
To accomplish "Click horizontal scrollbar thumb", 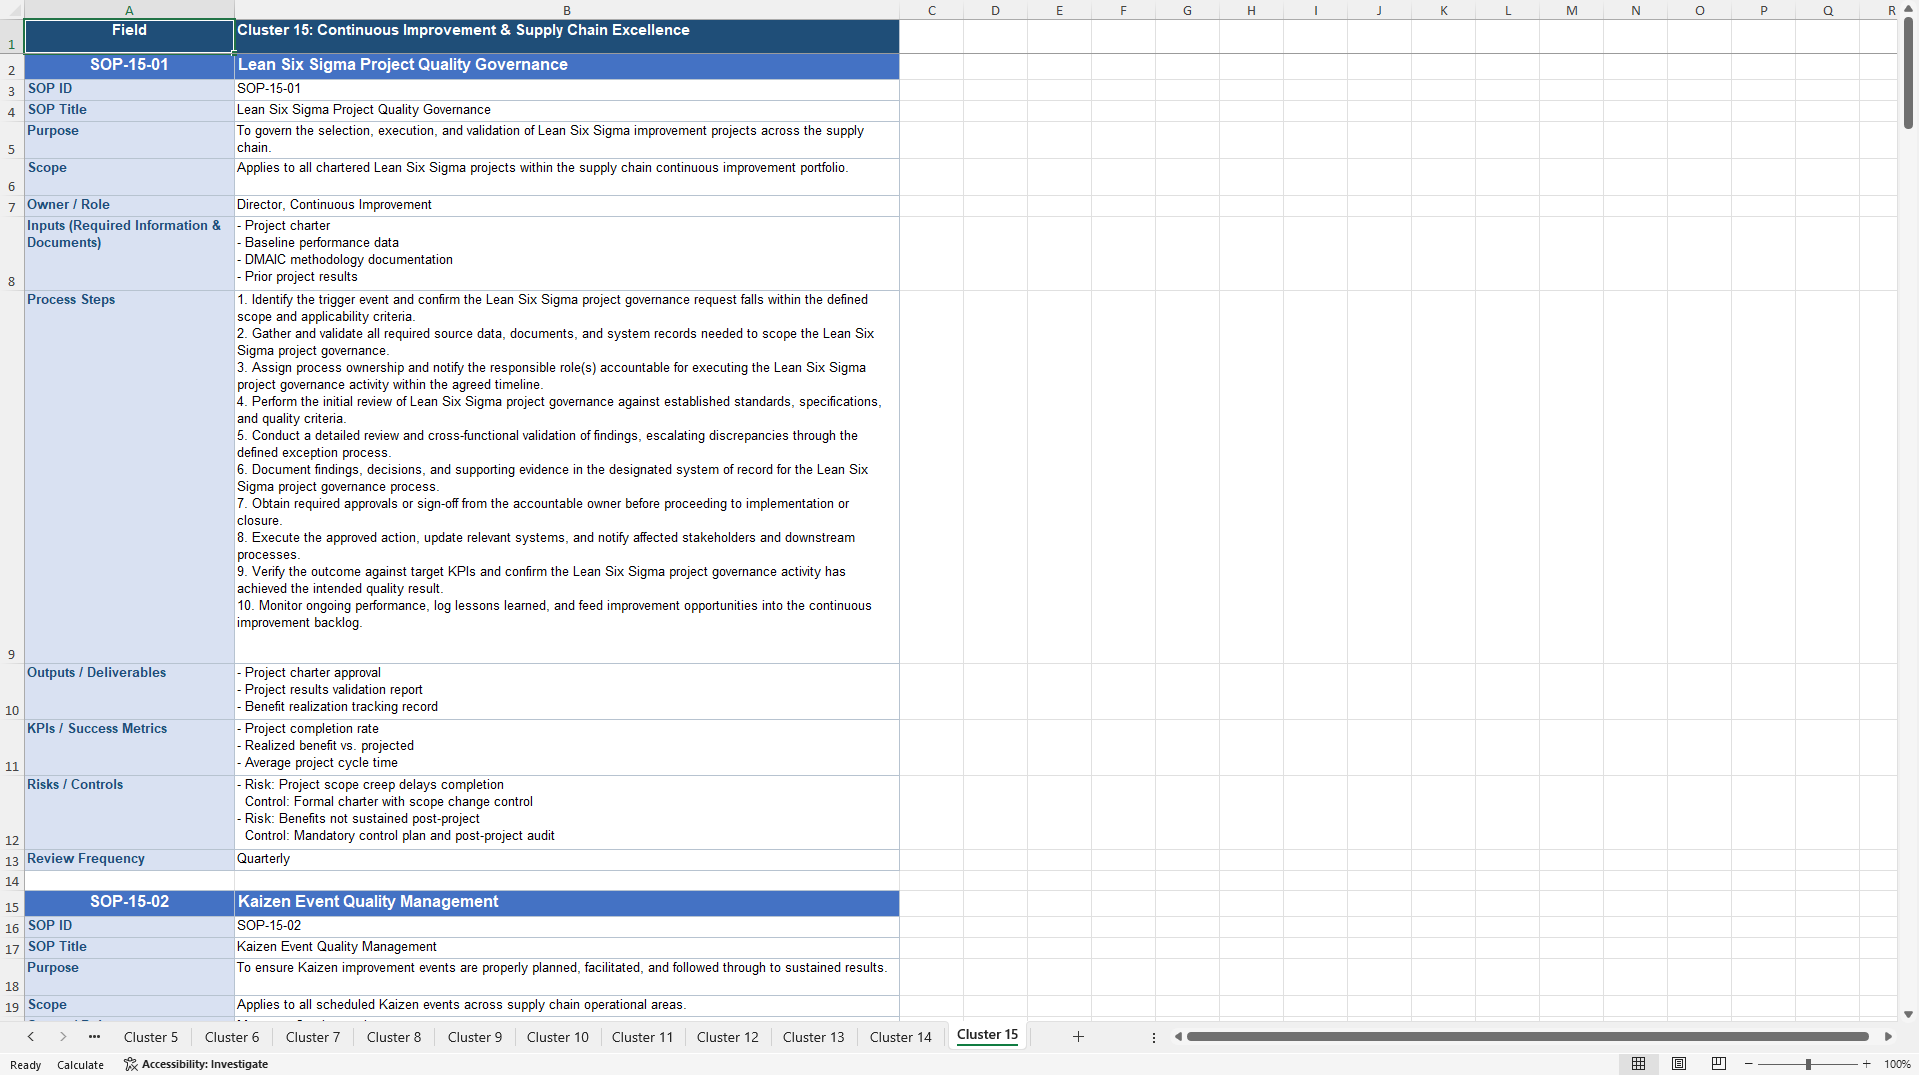I will pos(1528,1037).
